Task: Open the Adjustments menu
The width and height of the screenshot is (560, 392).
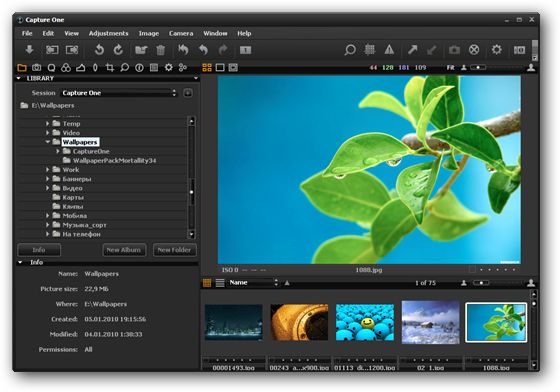Action: 108,33
